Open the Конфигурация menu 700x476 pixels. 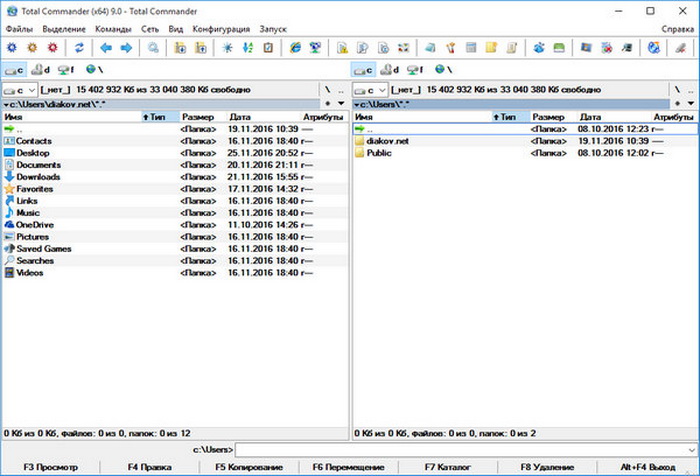tap(222, 30)
